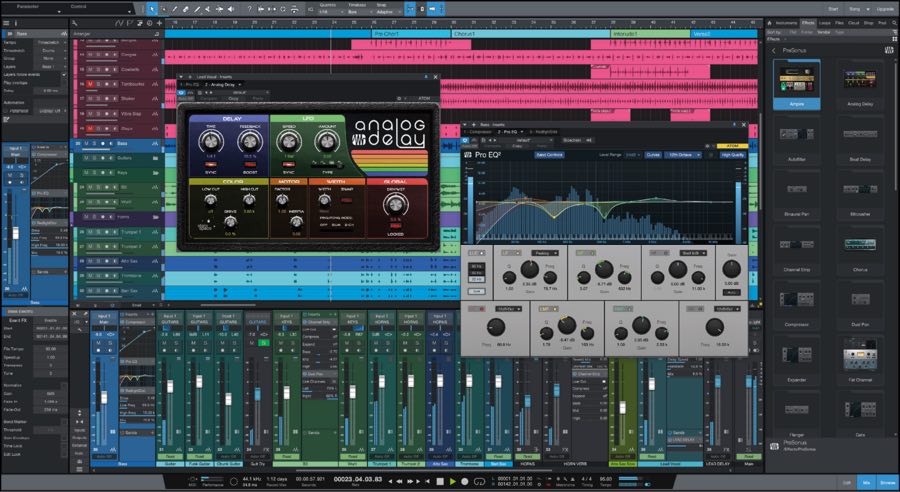Open the hamburger track list menu icon
The image size is (900, 492).
click(6, 24)
